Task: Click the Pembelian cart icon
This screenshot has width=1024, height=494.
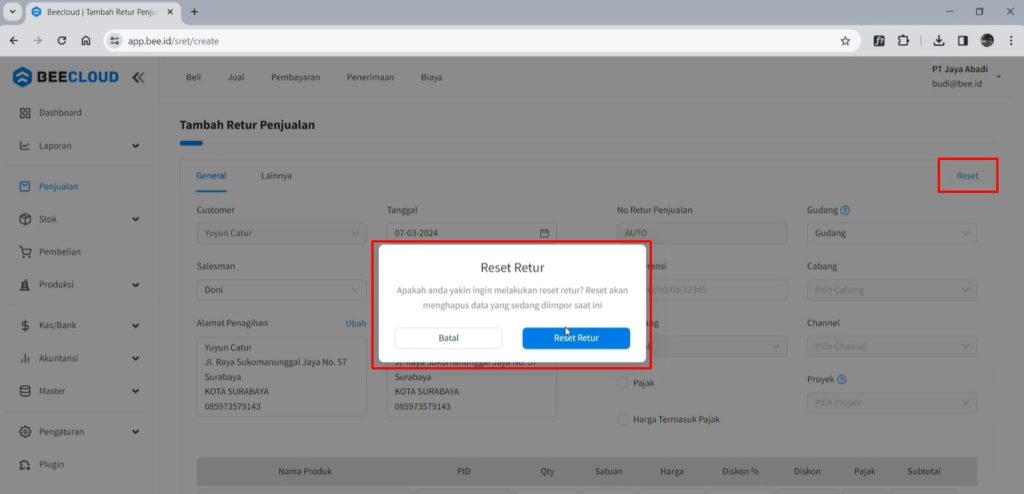Action: click(25, 252)
